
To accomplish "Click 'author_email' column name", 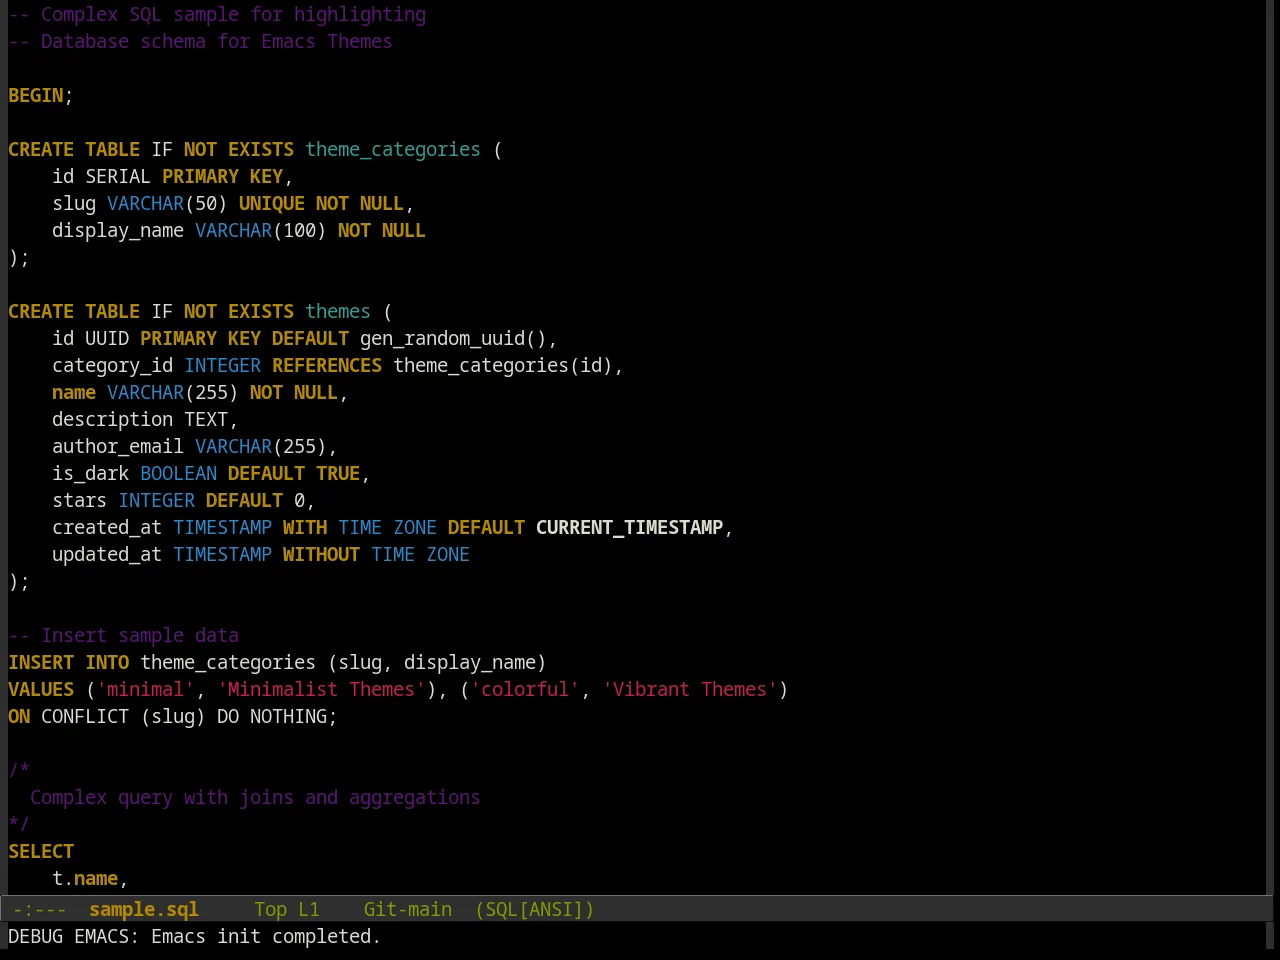I will coord(118,447).
